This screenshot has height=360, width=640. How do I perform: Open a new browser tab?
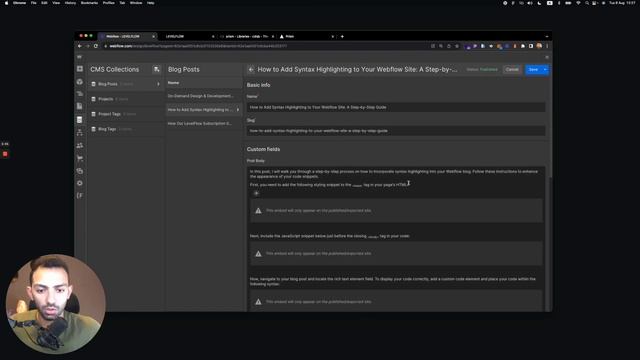pos(342,36)
